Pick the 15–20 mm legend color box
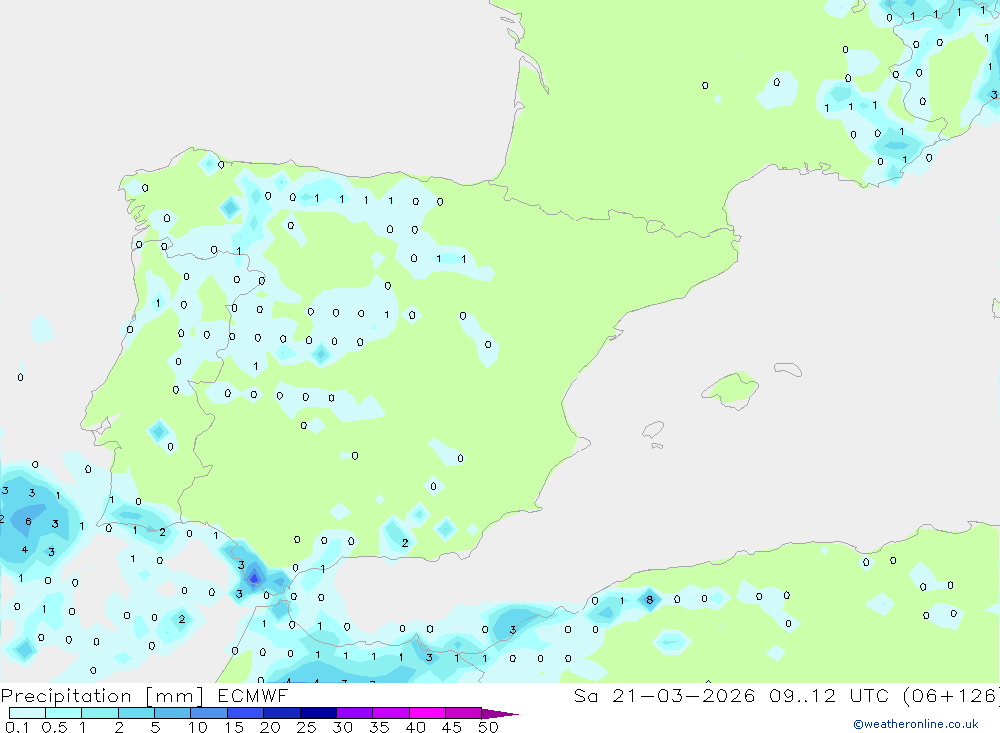Viewport: 1000px width, 733px height. (x=246, y=713)
